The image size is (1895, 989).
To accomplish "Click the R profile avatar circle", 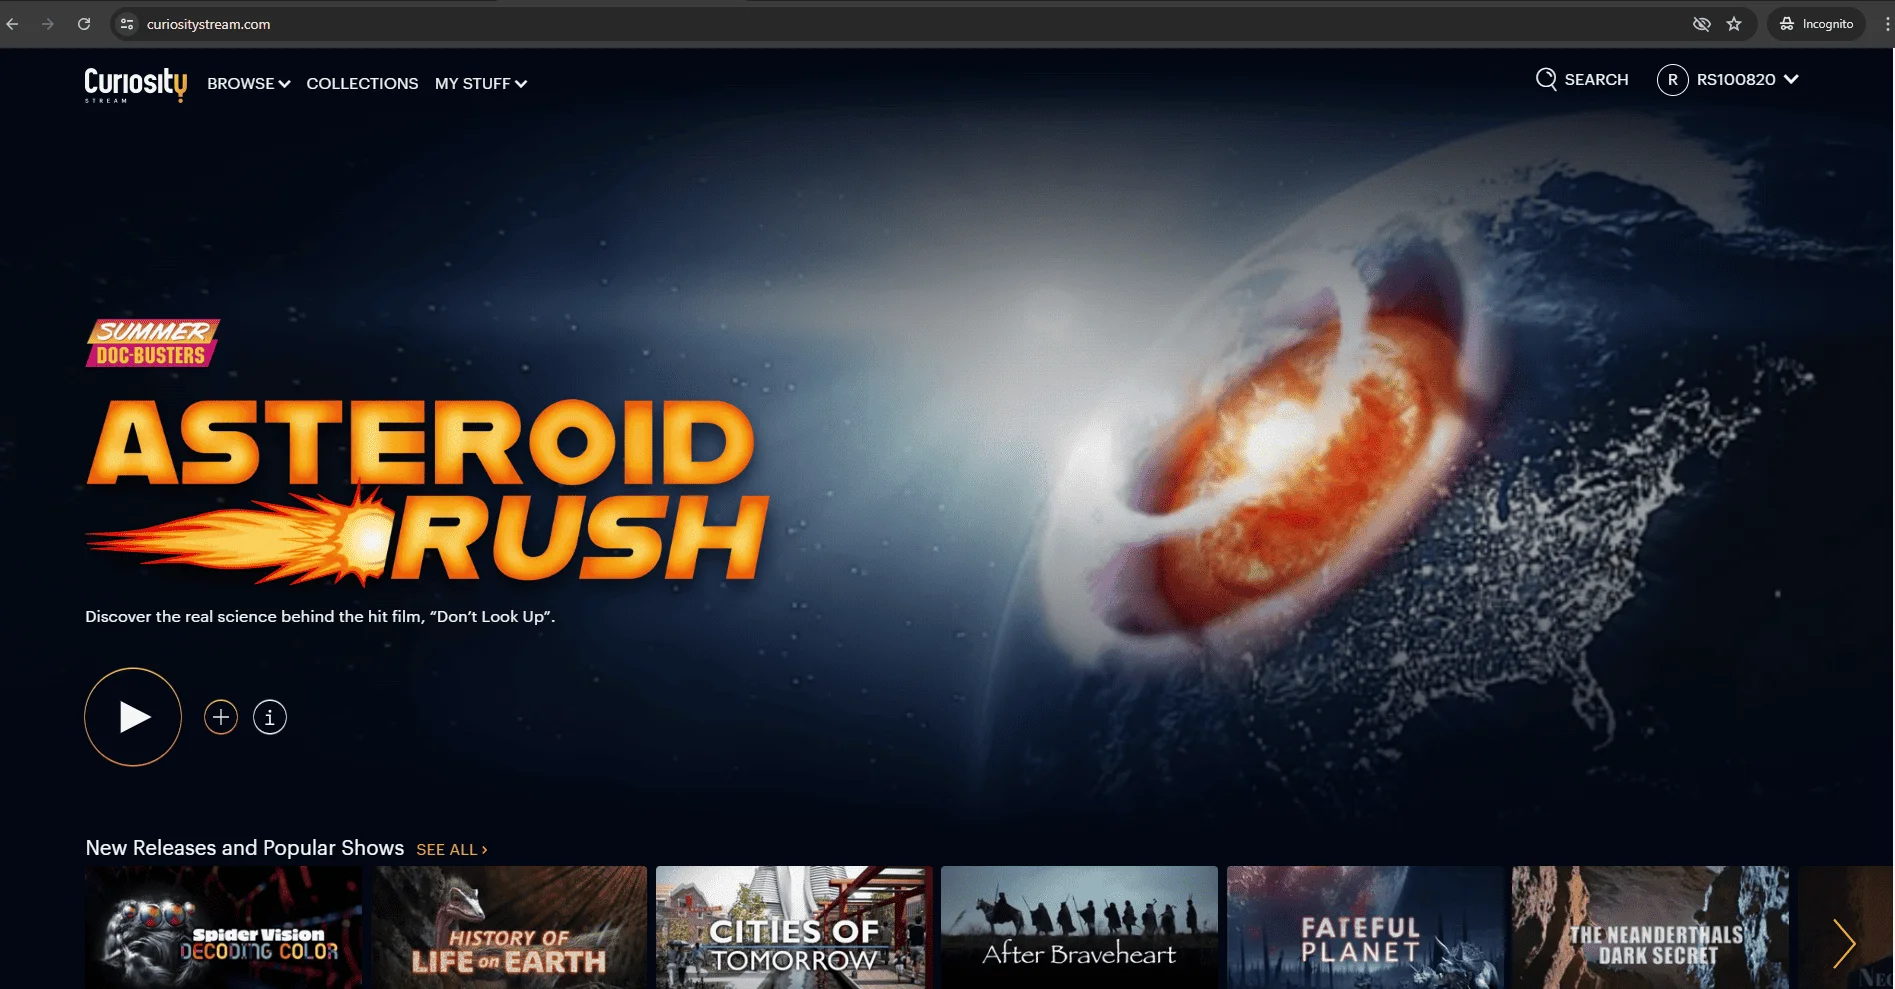I will click(x=1673, y=80).
